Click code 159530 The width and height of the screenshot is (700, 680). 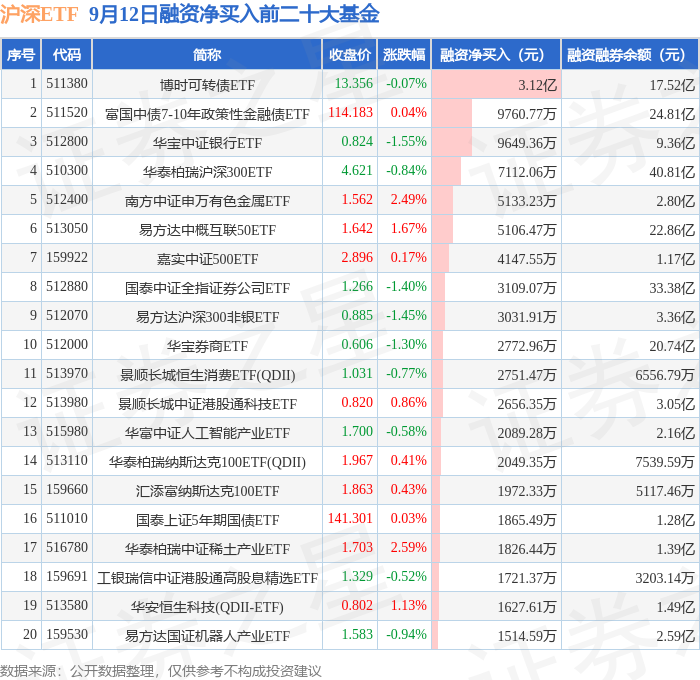(x=67, y=635)
